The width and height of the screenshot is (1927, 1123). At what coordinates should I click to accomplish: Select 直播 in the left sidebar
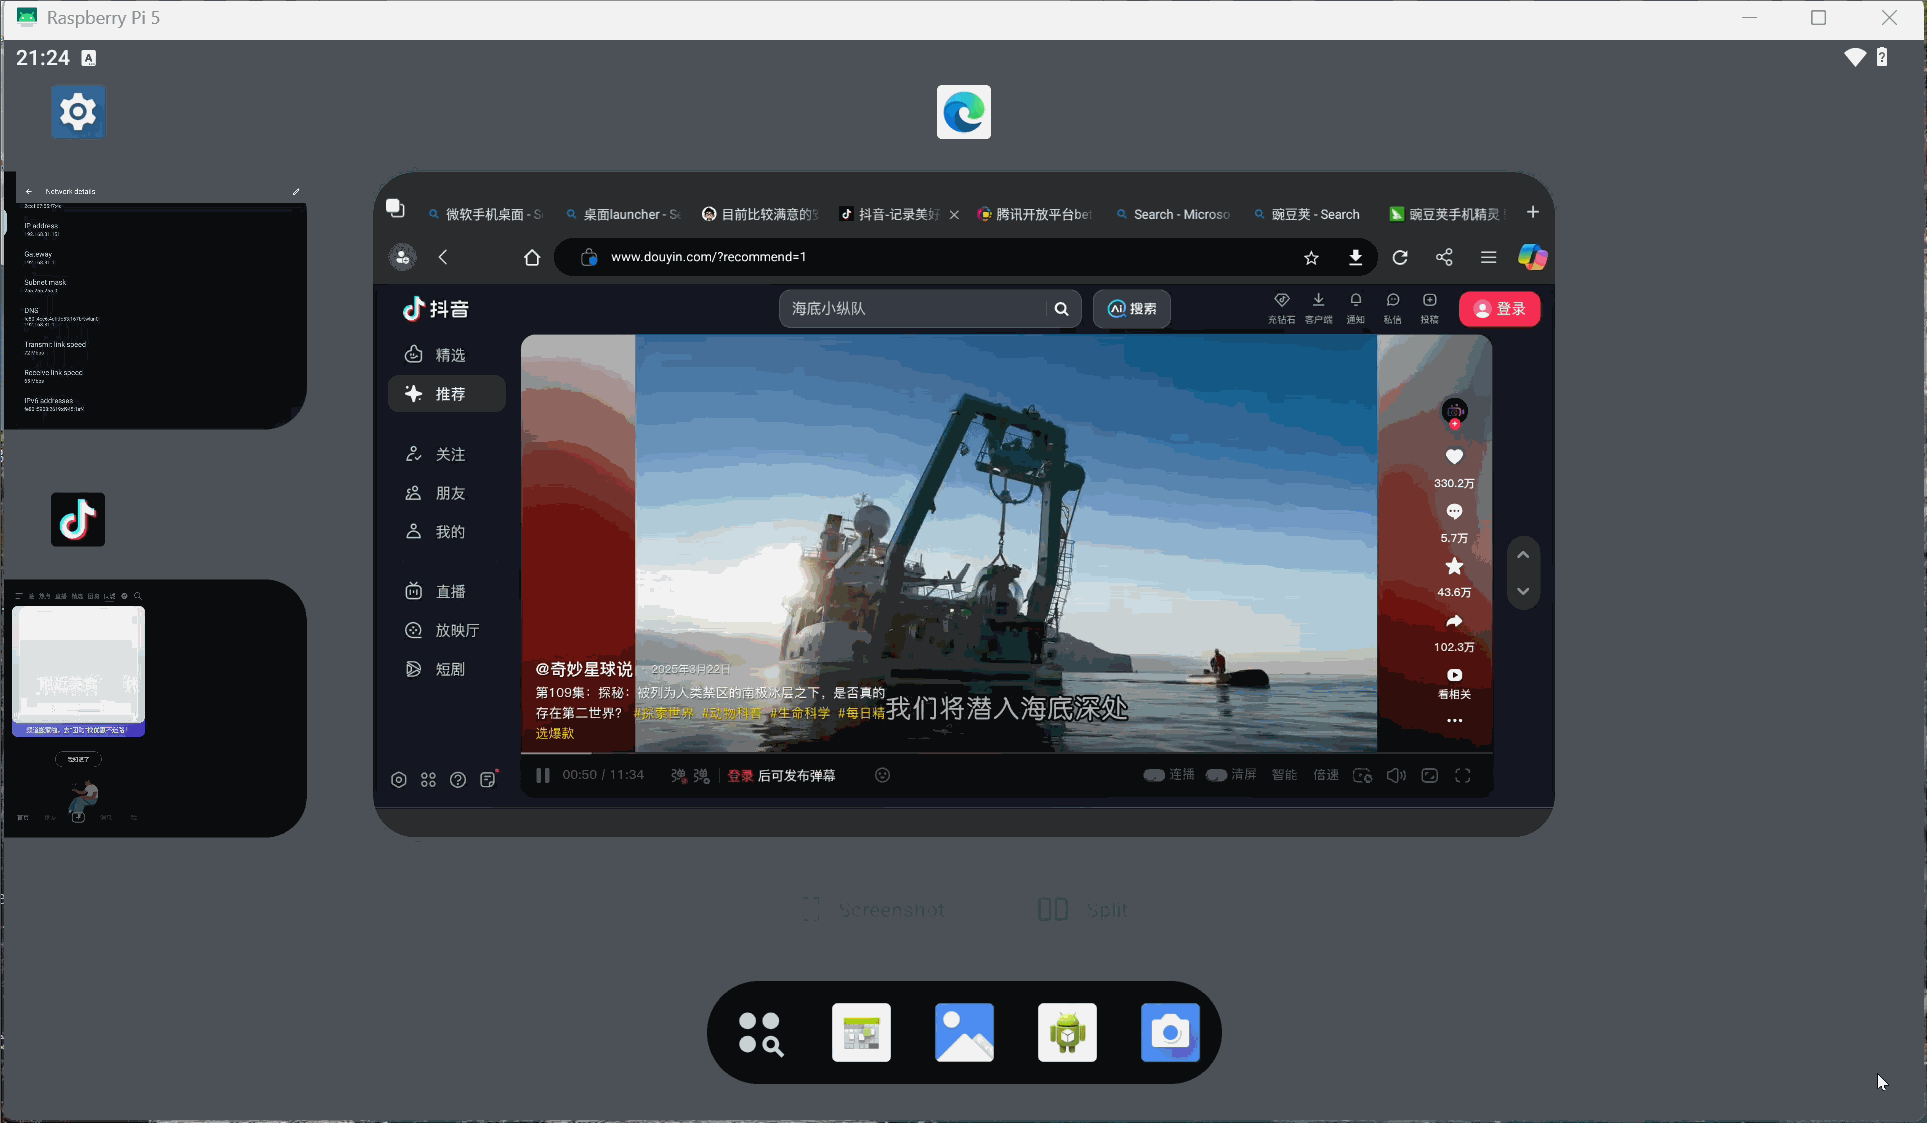click(449, 592)
